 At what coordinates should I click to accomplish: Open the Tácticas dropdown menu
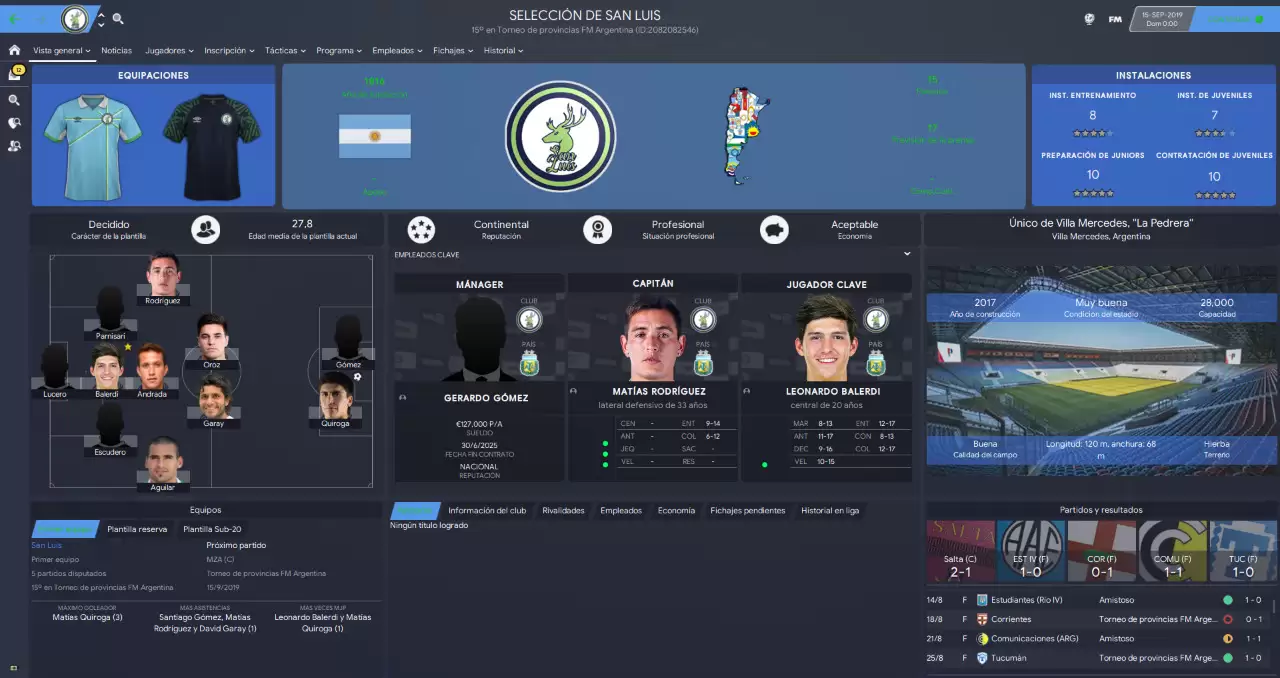286,50
